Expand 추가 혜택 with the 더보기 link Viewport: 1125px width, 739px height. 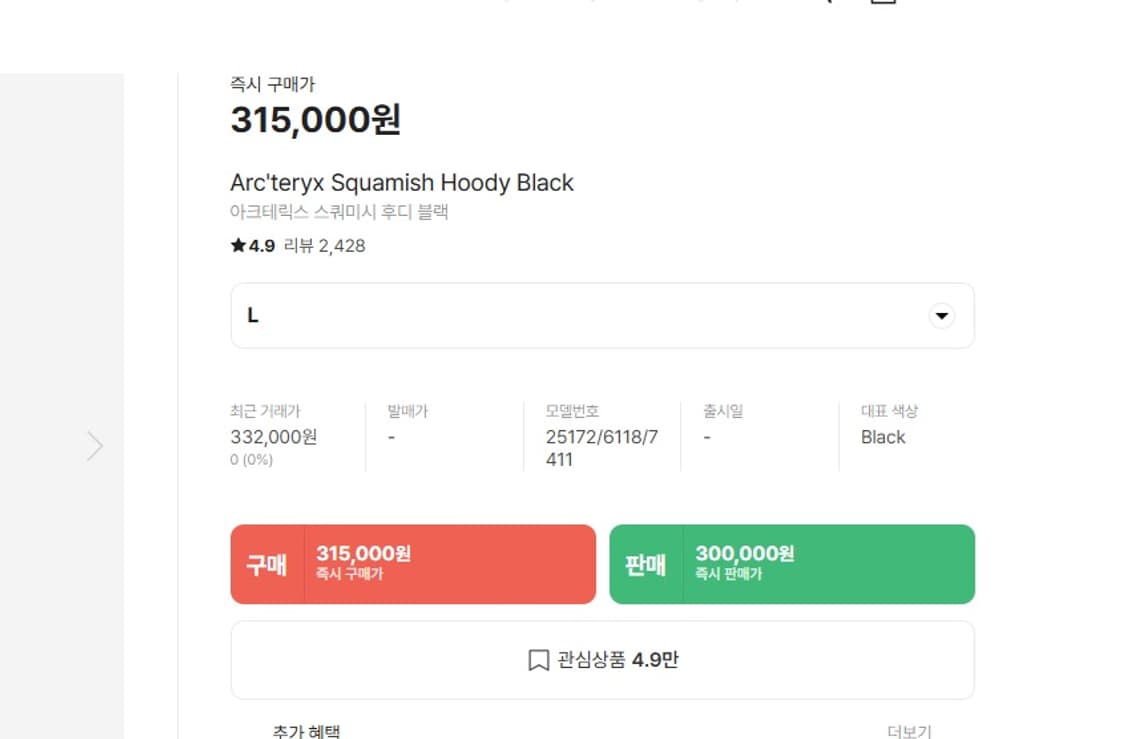point(909,731)
